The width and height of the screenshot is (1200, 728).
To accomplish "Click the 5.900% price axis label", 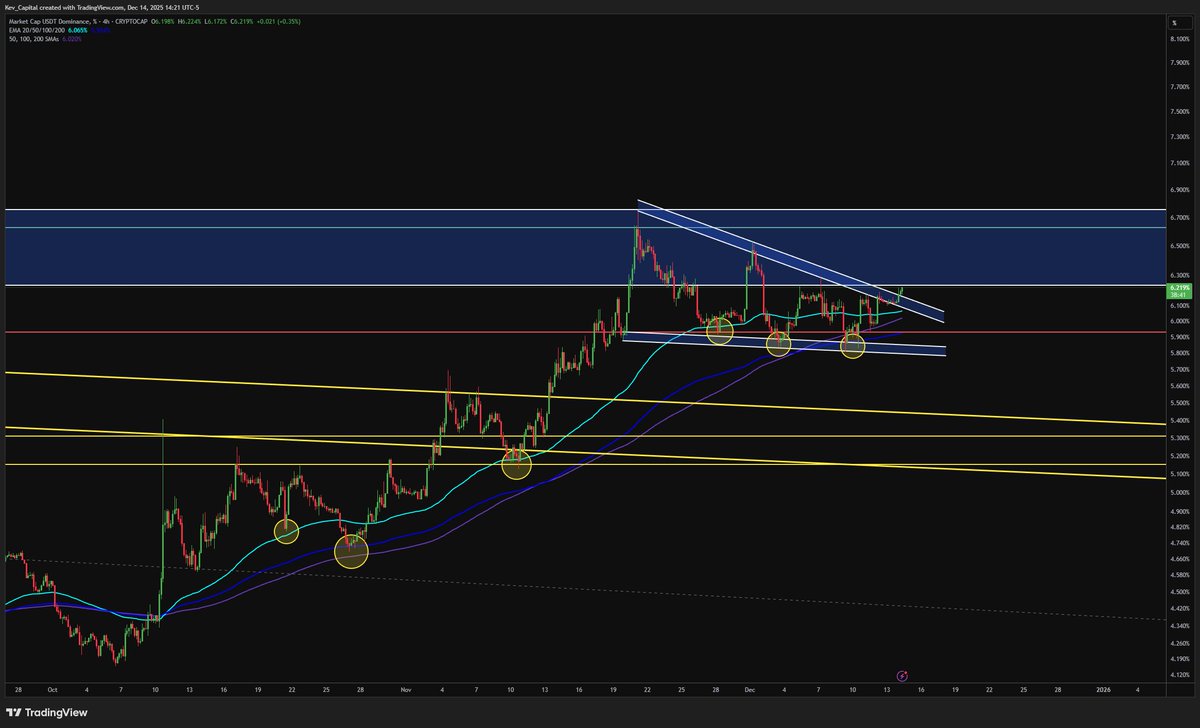I will [1178, 336].
